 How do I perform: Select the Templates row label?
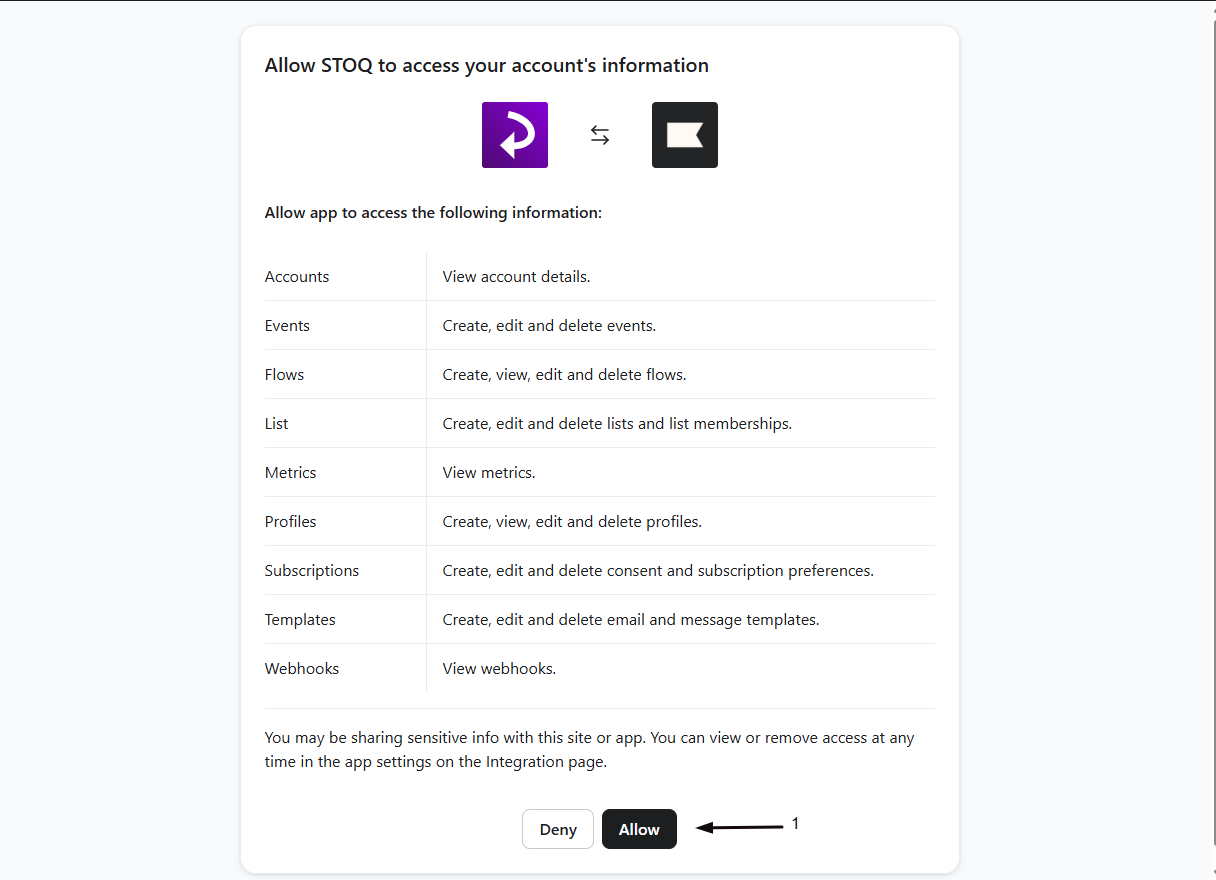tap(300, 620)
